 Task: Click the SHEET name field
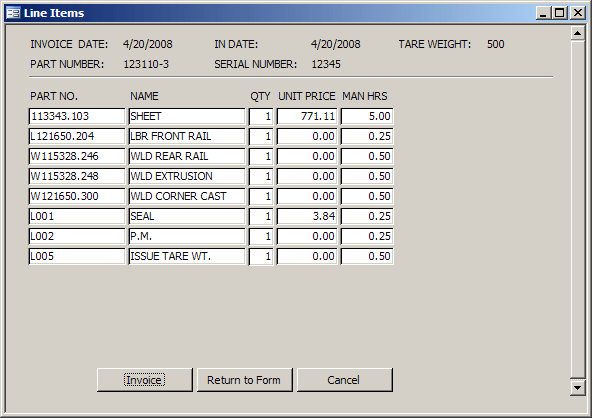(187, 116)
